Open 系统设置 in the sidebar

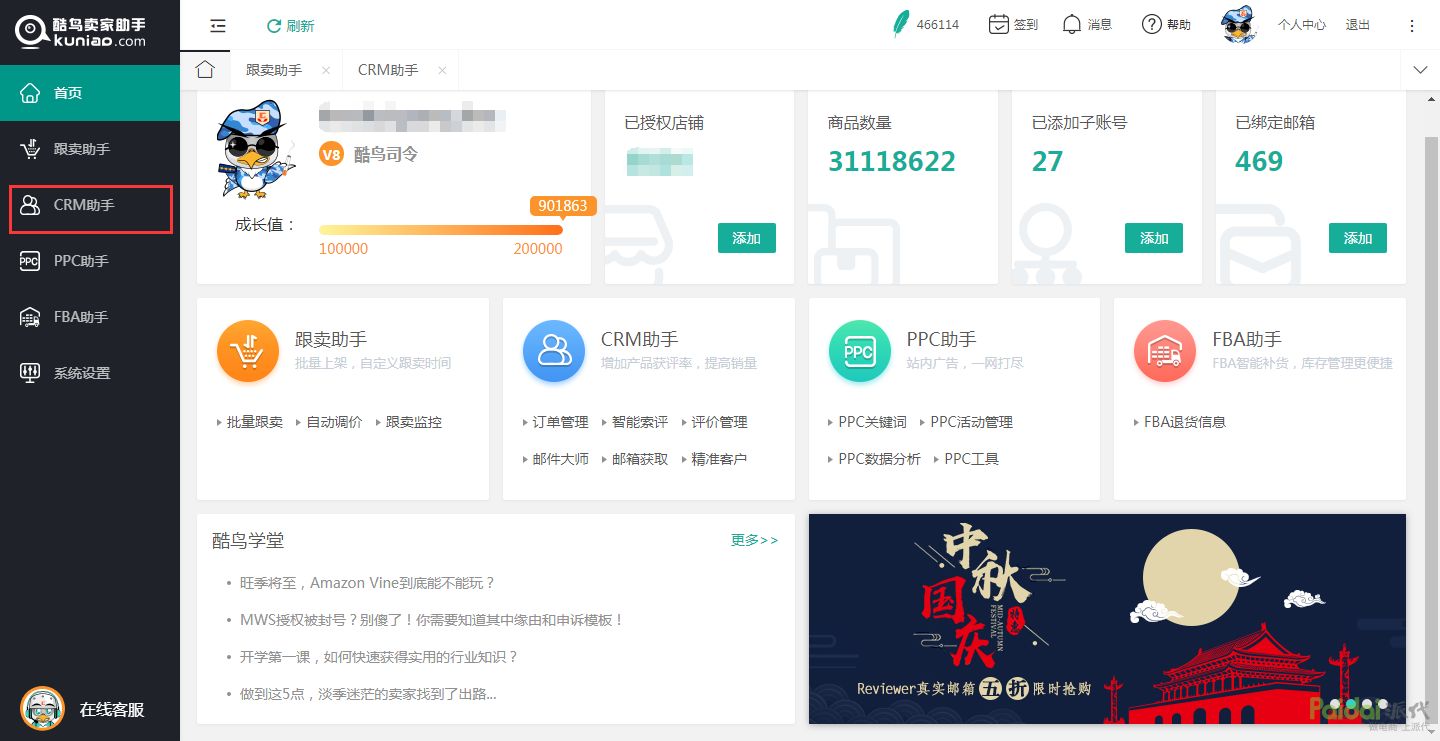[90, 373]
